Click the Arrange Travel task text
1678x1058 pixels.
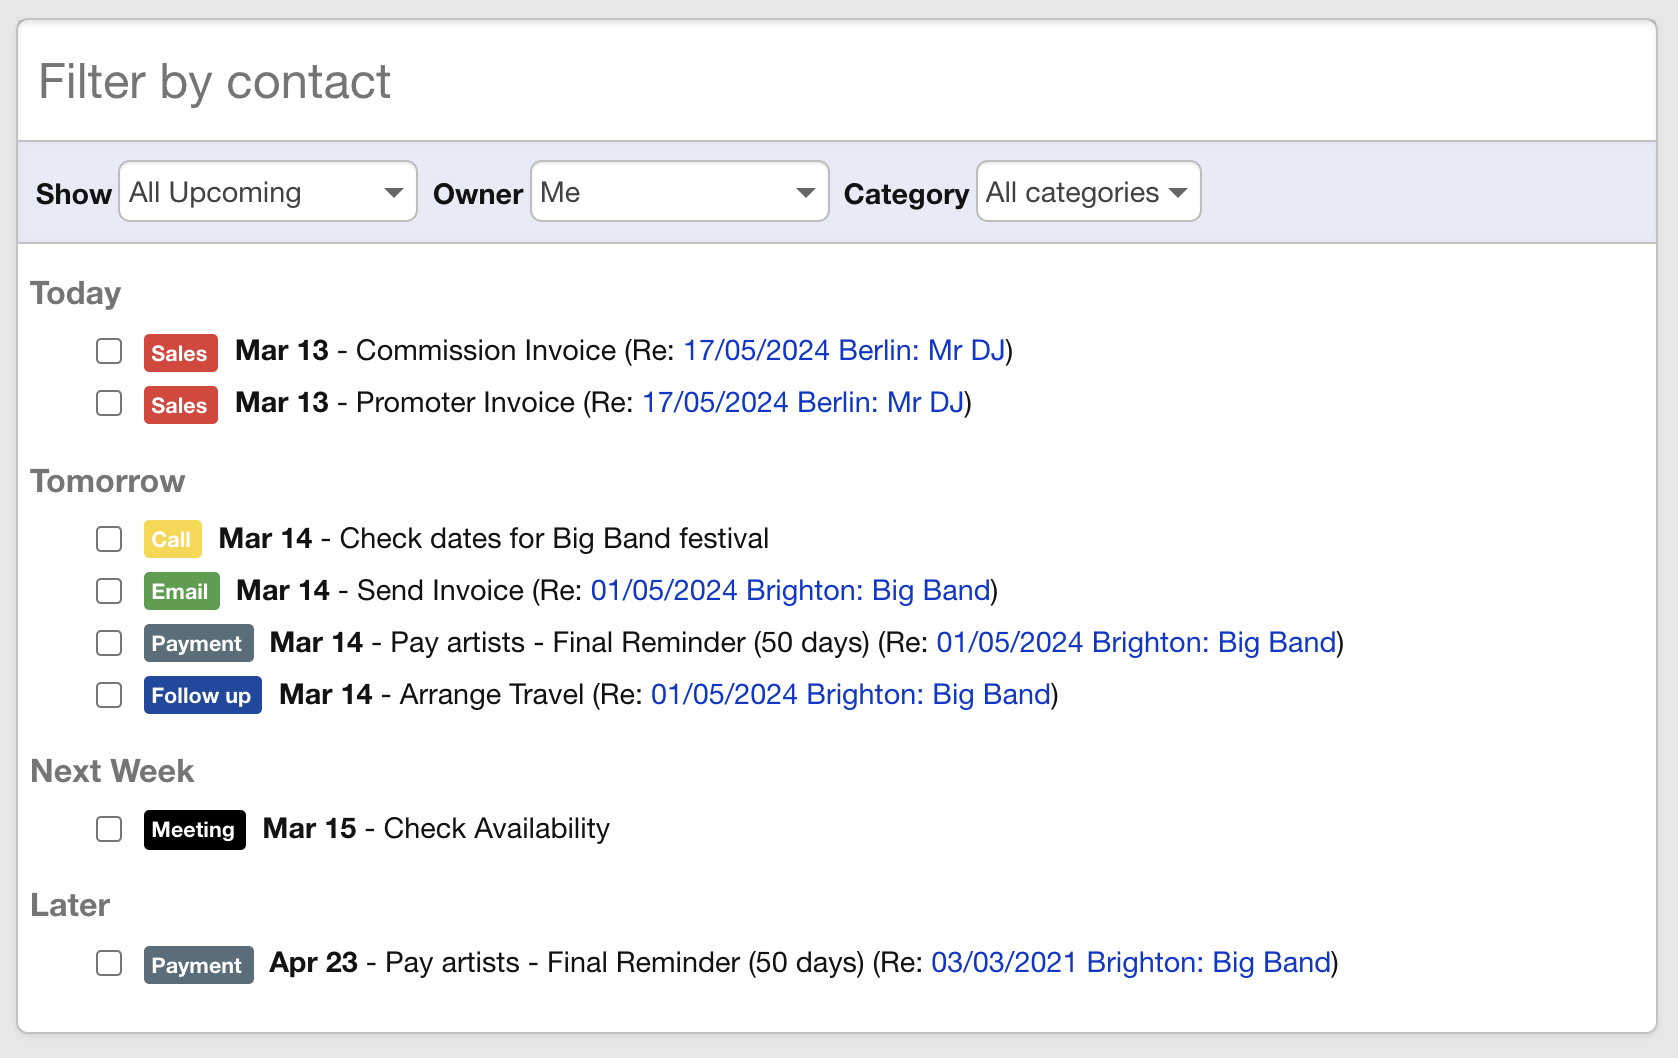click(492, 695)
